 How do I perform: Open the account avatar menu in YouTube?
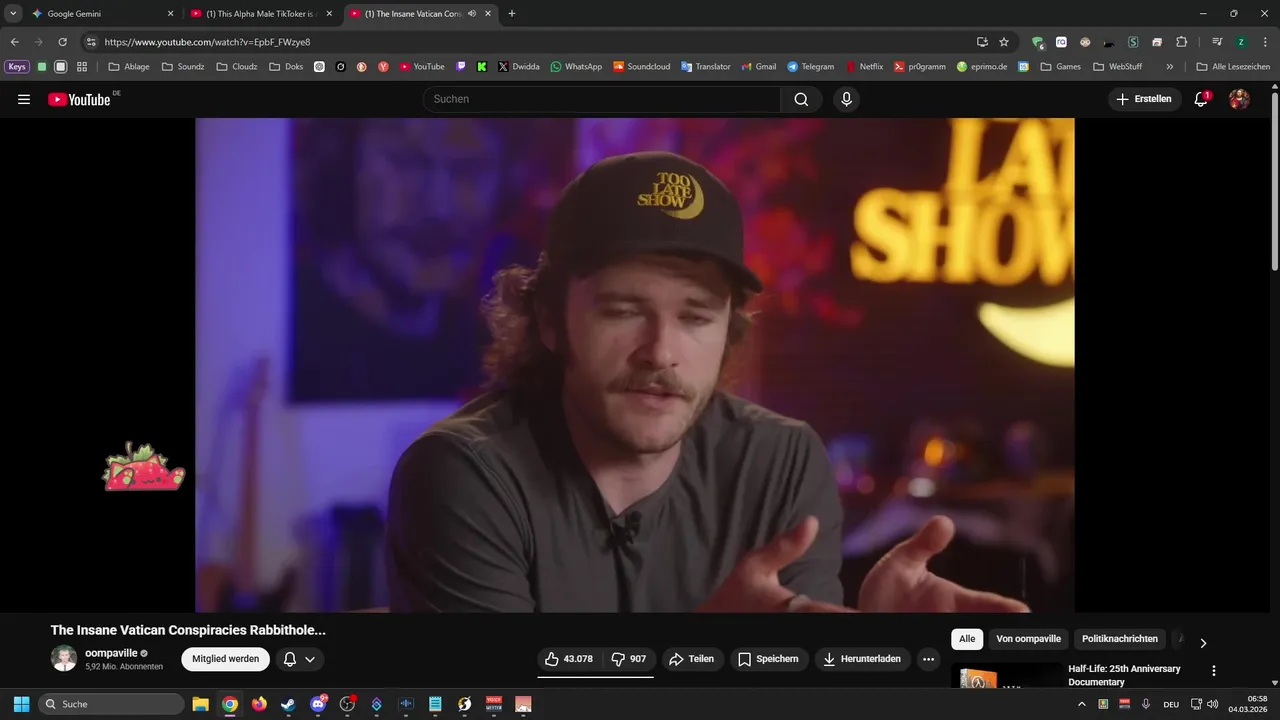[1239, 99]
